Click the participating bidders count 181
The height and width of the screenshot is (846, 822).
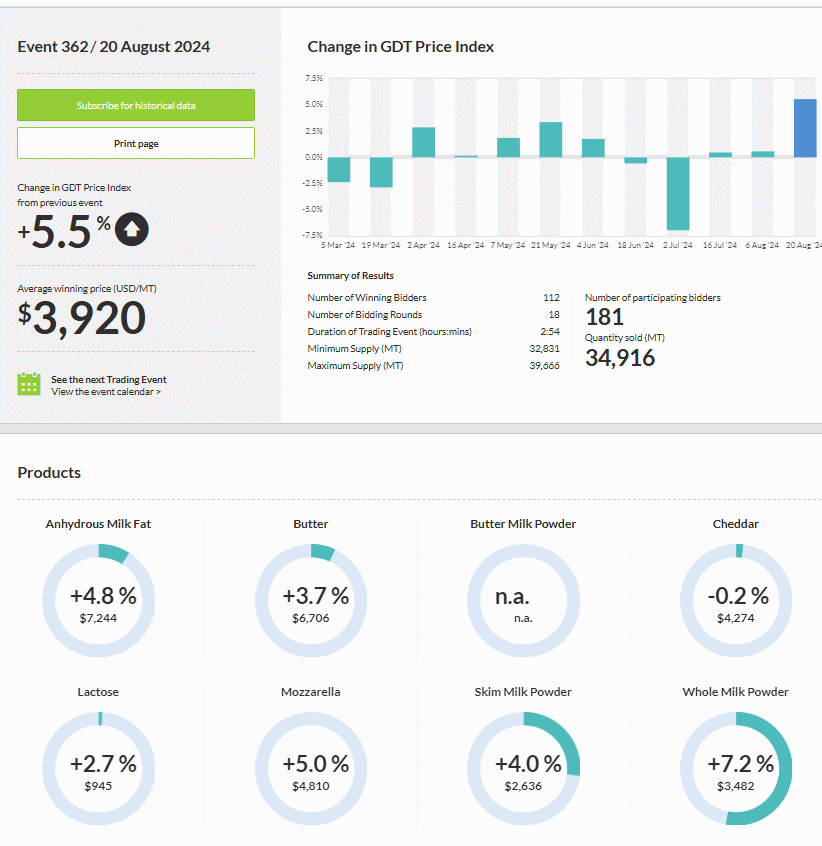click(x=605, y=317)
